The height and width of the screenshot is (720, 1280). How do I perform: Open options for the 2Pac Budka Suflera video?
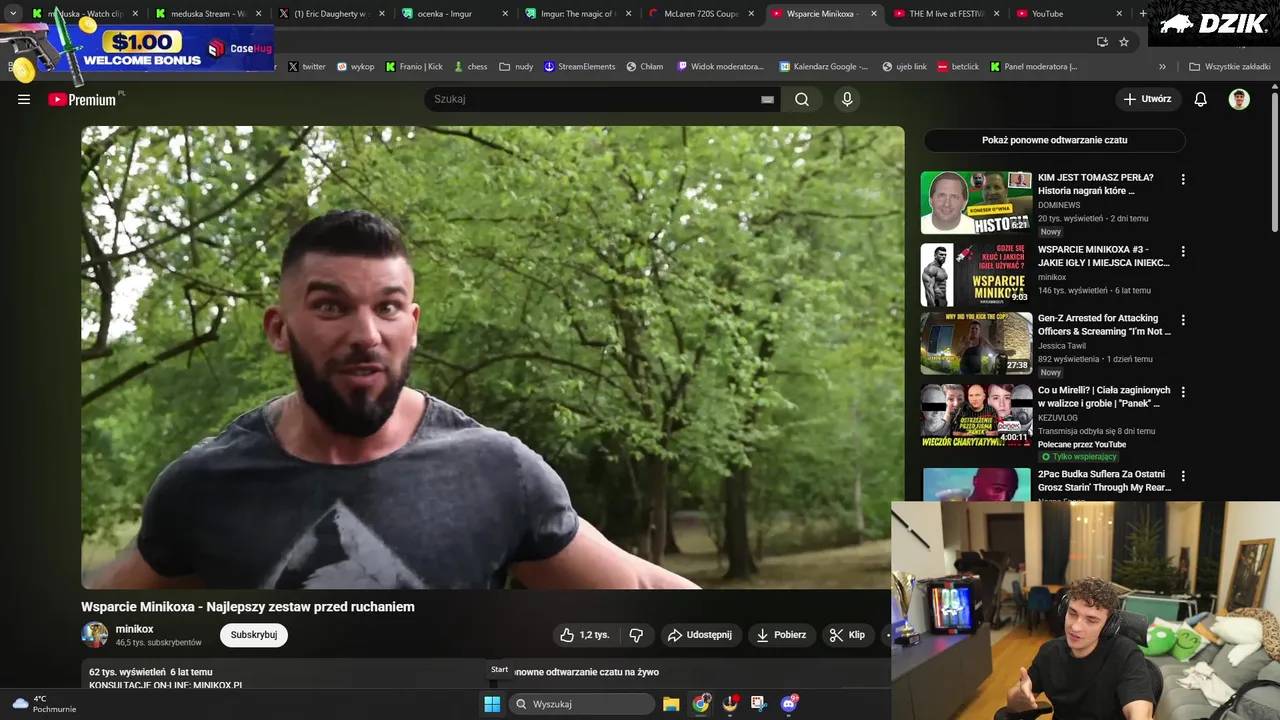point(1183,476)
